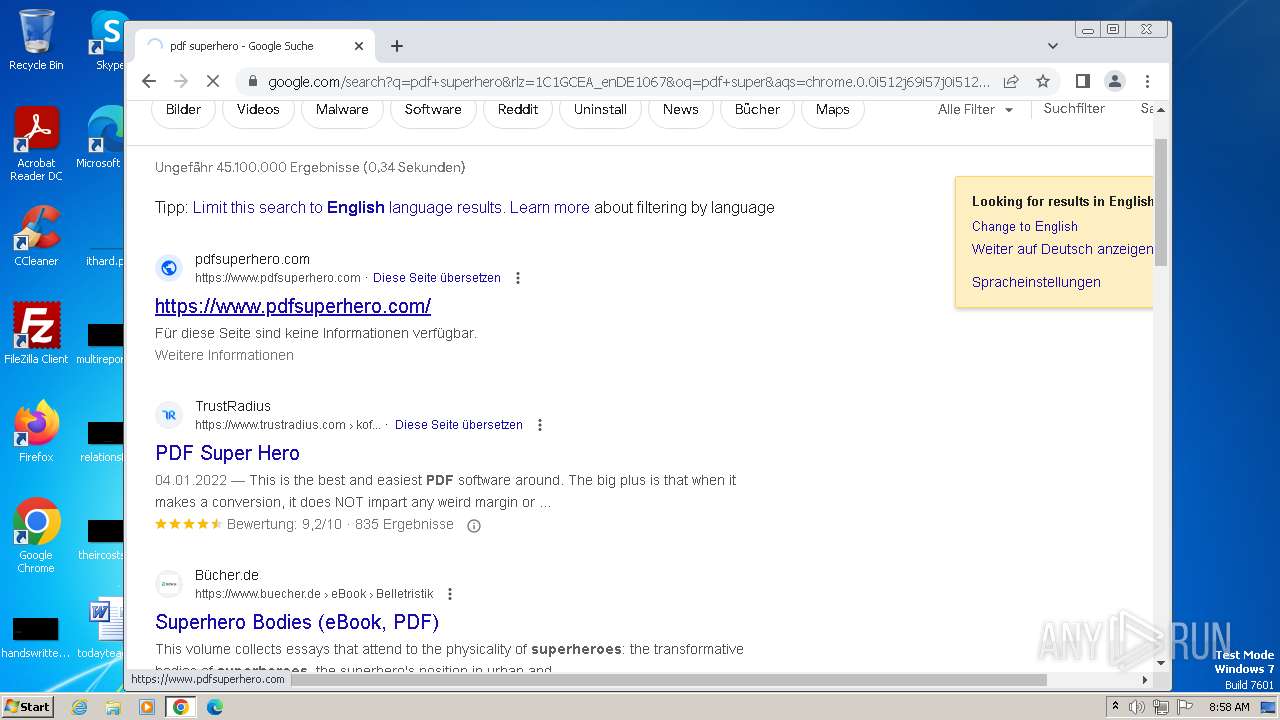The width and height of the screenshot is (1280, 720).
Task: Open the Recycle Bin on desktop
Action: (36, 40)
